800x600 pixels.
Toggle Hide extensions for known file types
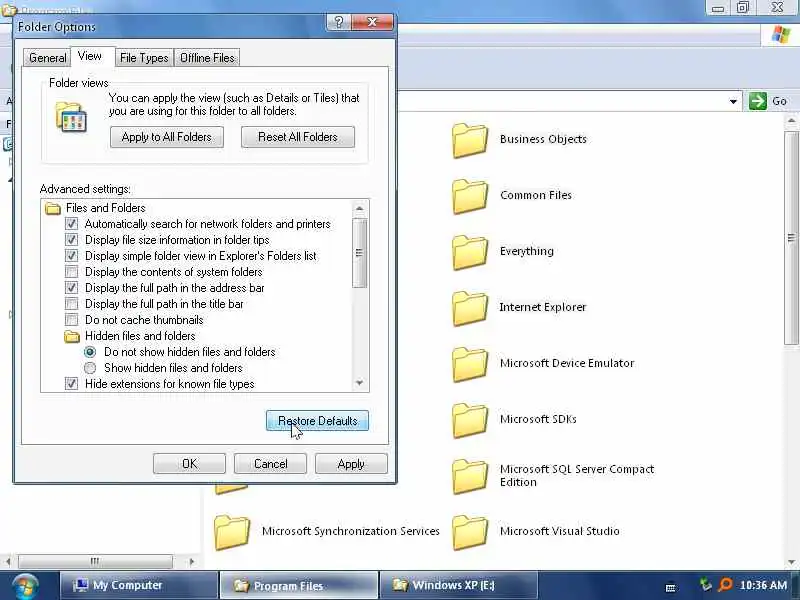point(71,384)
